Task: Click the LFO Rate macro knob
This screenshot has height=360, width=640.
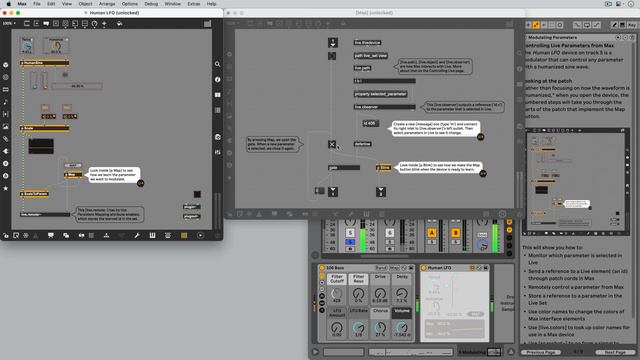Action: pyautogui.click(x=358, y=327)
